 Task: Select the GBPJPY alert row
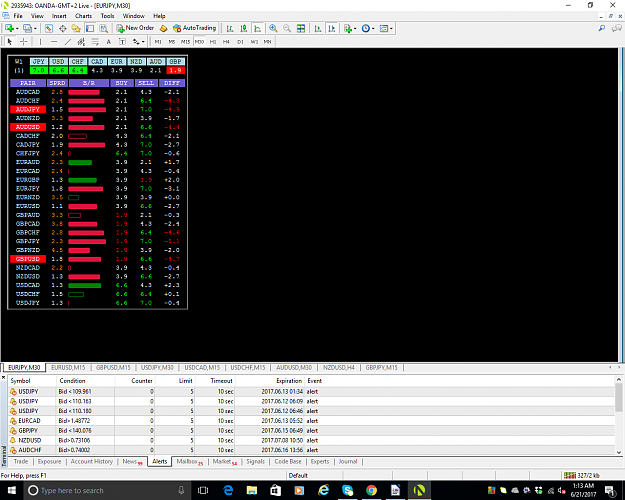point(311,431)
